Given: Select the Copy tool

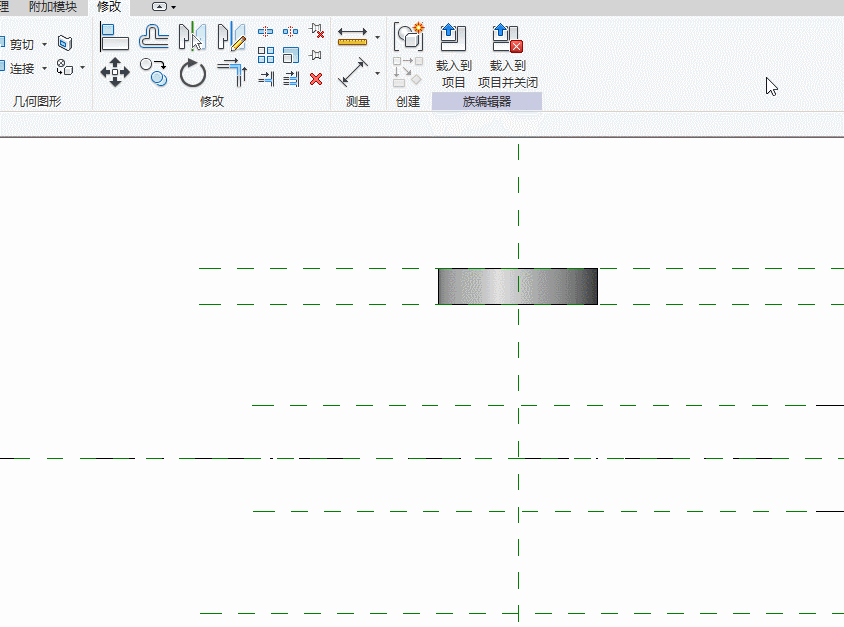Looking at the screenshot, I should [153, 73].
